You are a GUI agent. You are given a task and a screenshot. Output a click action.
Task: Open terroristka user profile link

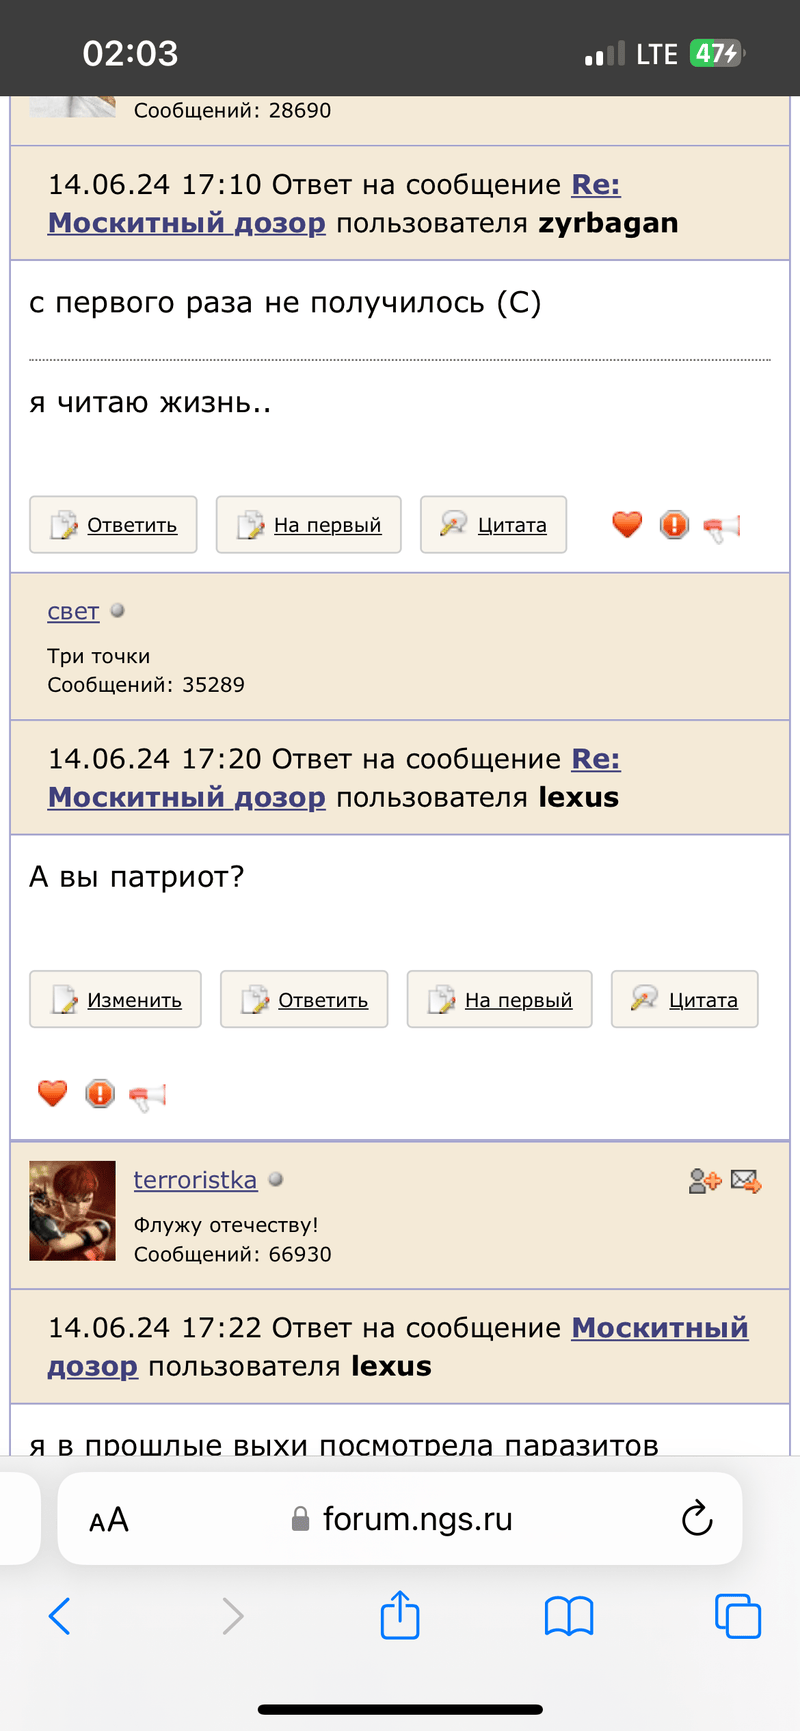195,1180
